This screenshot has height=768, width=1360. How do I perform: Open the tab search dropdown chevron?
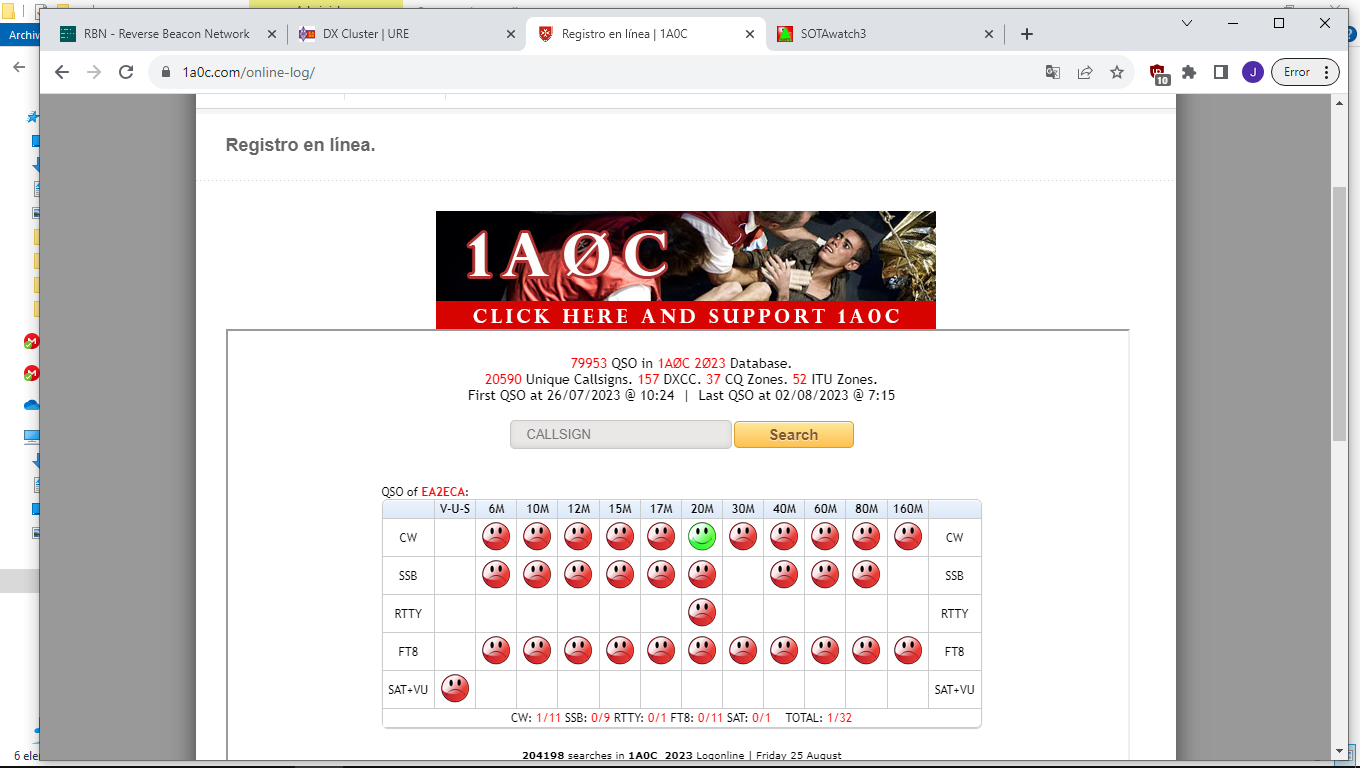(x=1187, y=23)
